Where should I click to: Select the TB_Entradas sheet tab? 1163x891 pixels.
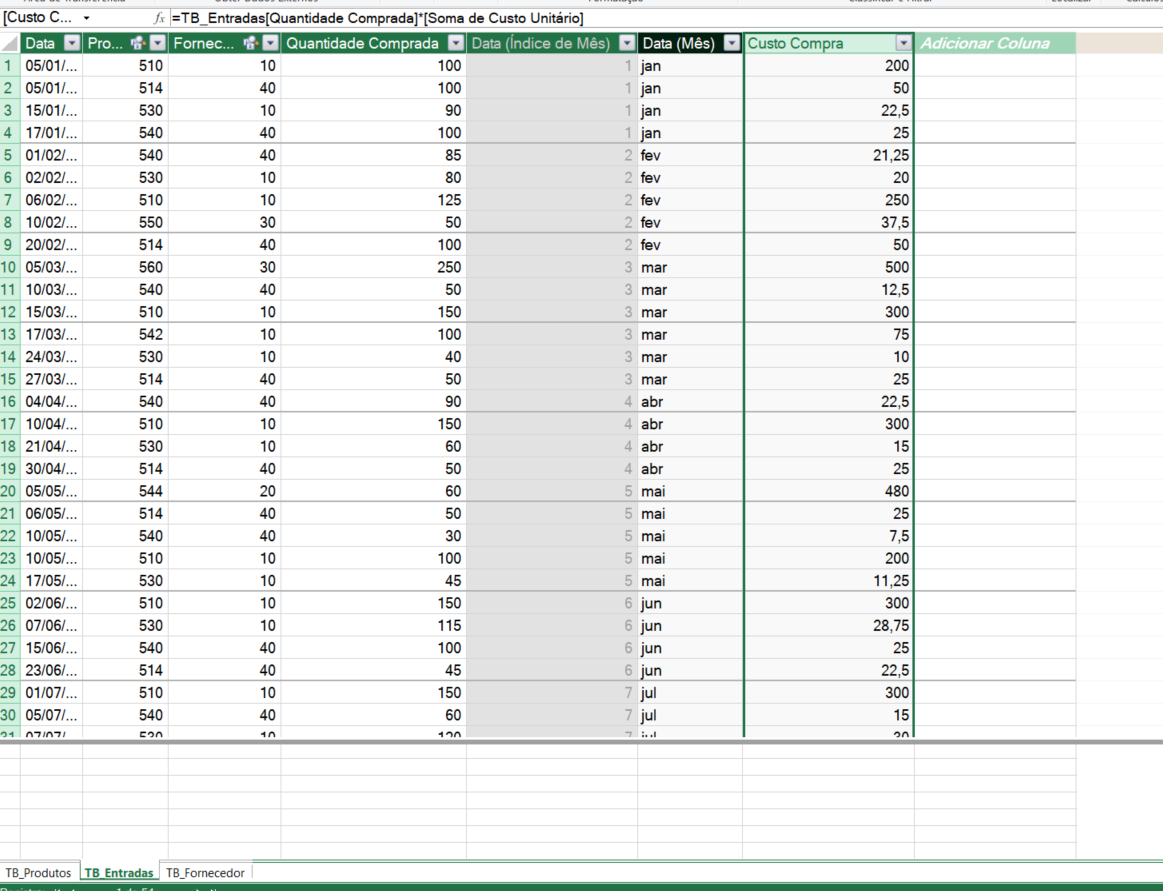click(119, 872)
